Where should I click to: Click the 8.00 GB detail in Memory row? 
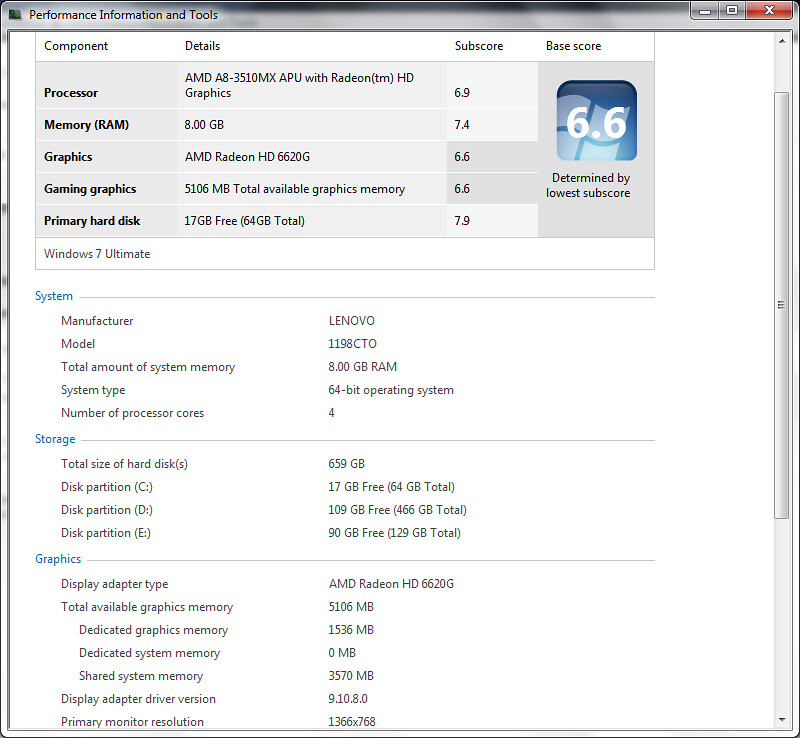204,125
